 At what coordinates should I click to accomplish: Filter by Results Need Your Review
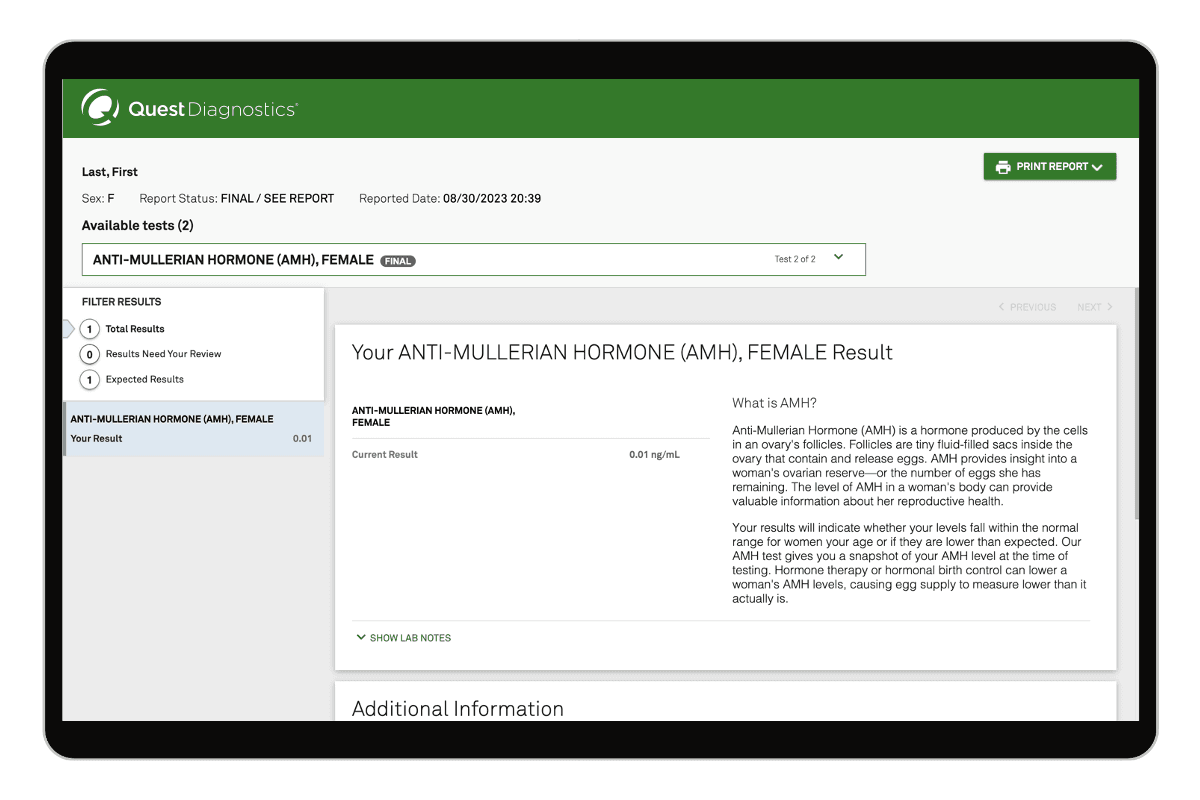click(x=163, y=354)
